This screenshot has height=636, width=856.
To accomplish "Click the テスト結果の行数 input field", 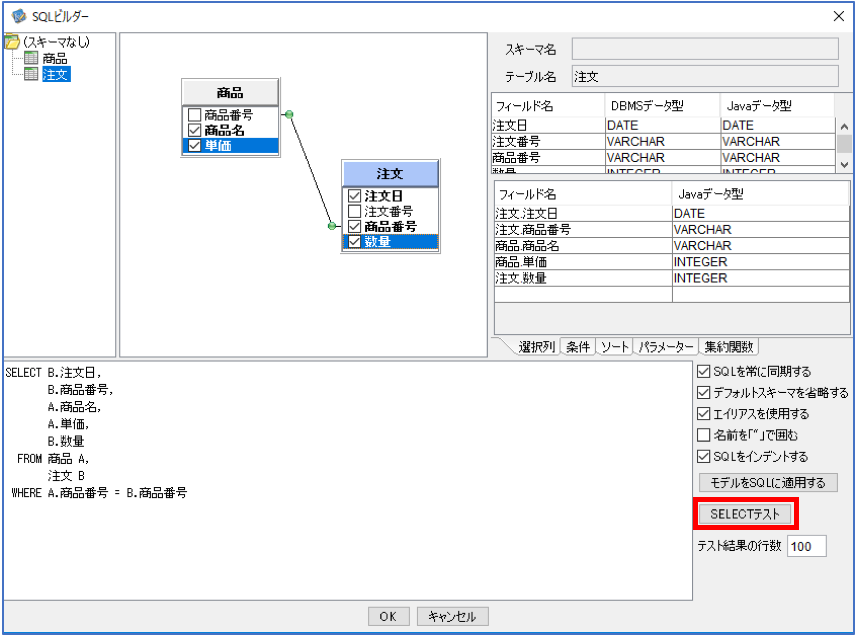I will pyautogui.click(x=806, y=546).
